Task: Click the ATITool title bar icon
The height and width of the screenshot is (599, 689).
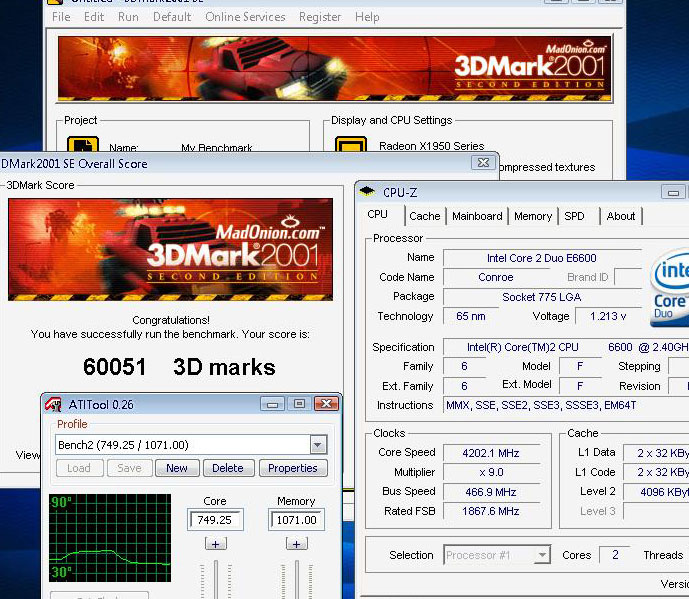Action: (53, 404)
